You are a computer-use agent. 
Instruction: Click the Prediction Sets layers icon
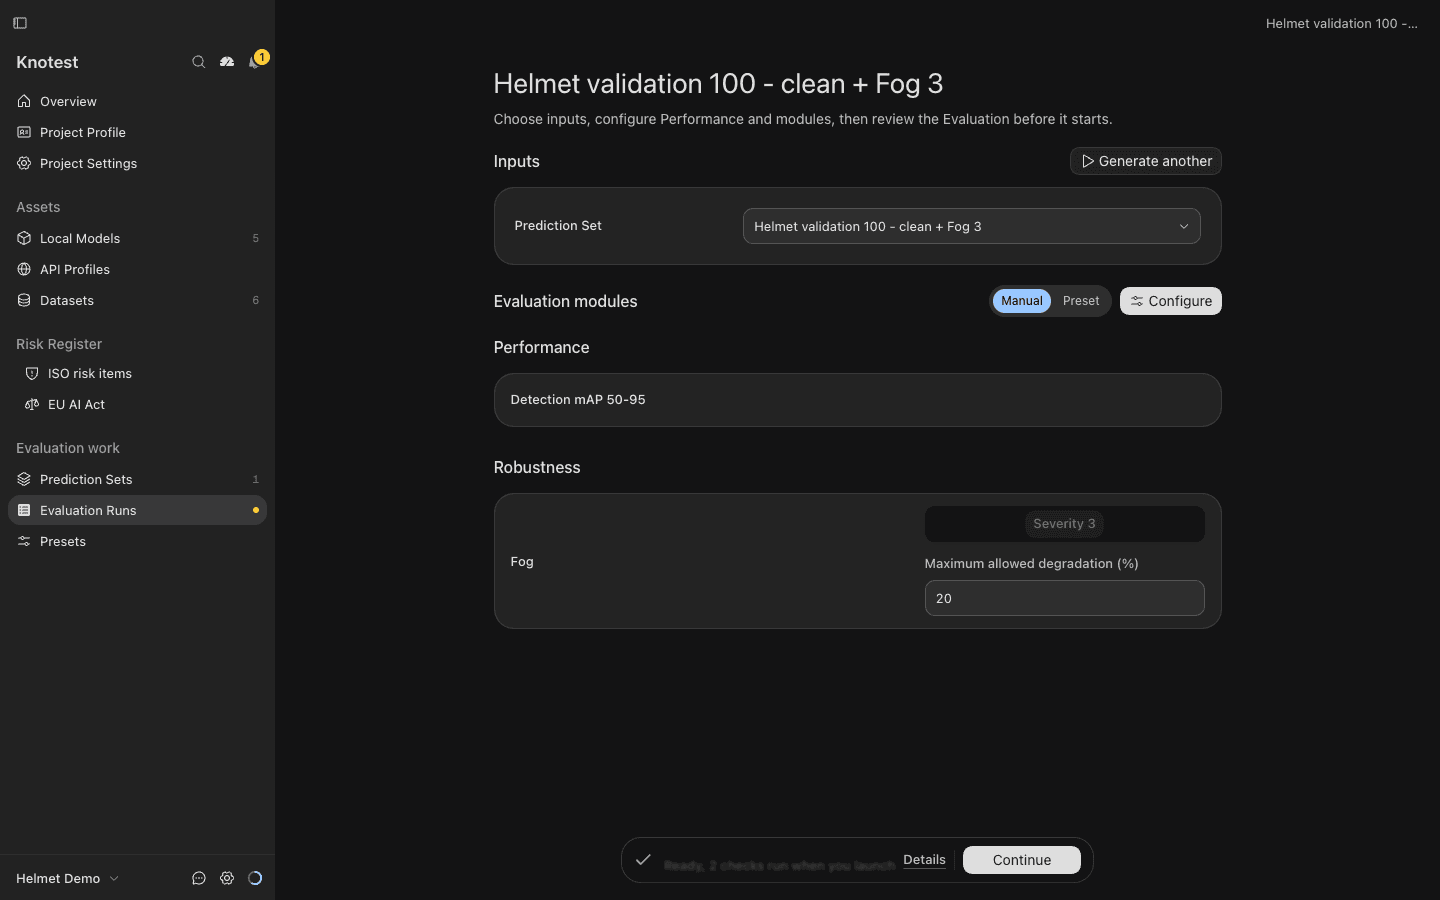[24, 479]
